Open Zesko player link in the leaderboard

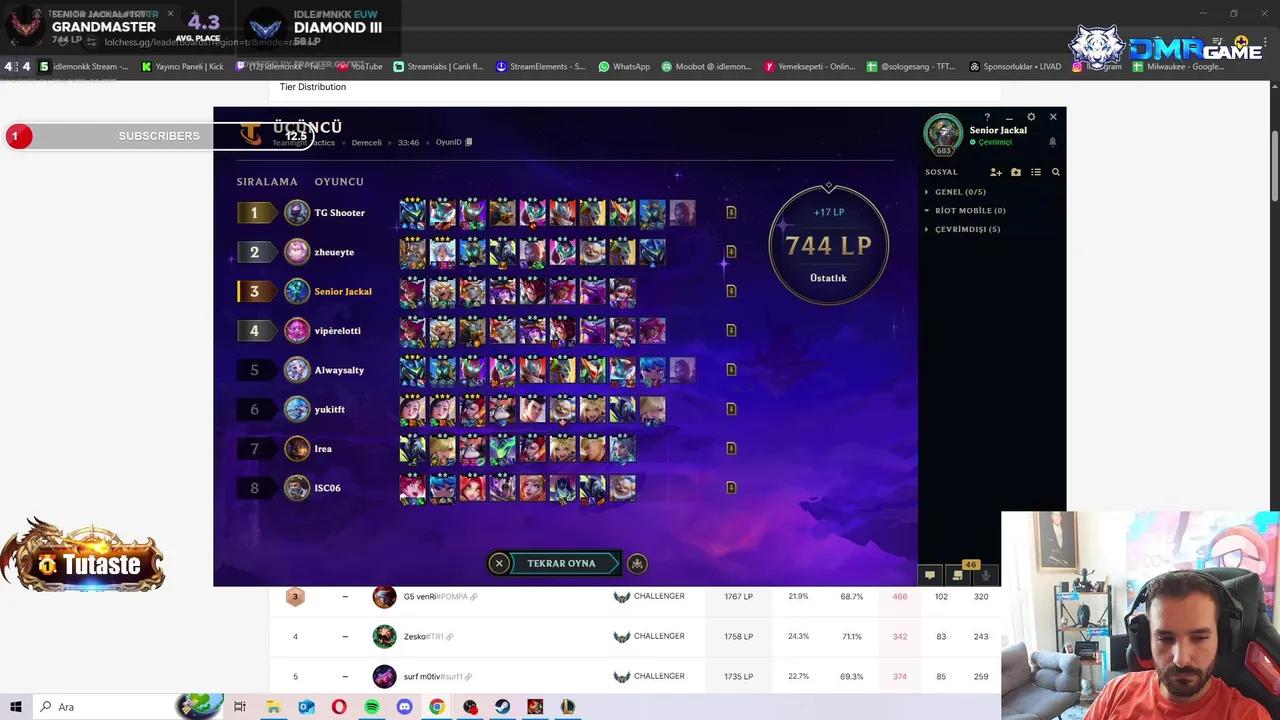pyautogui.click(x=428, y=637)
